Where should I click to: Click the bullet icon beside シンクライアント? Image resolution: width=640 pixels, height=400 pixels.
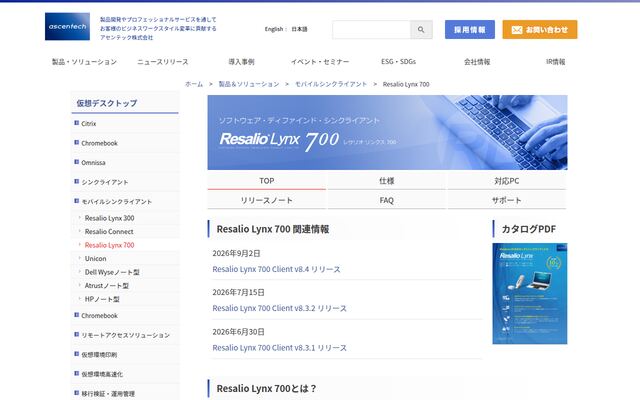click(x=76, y=182)
